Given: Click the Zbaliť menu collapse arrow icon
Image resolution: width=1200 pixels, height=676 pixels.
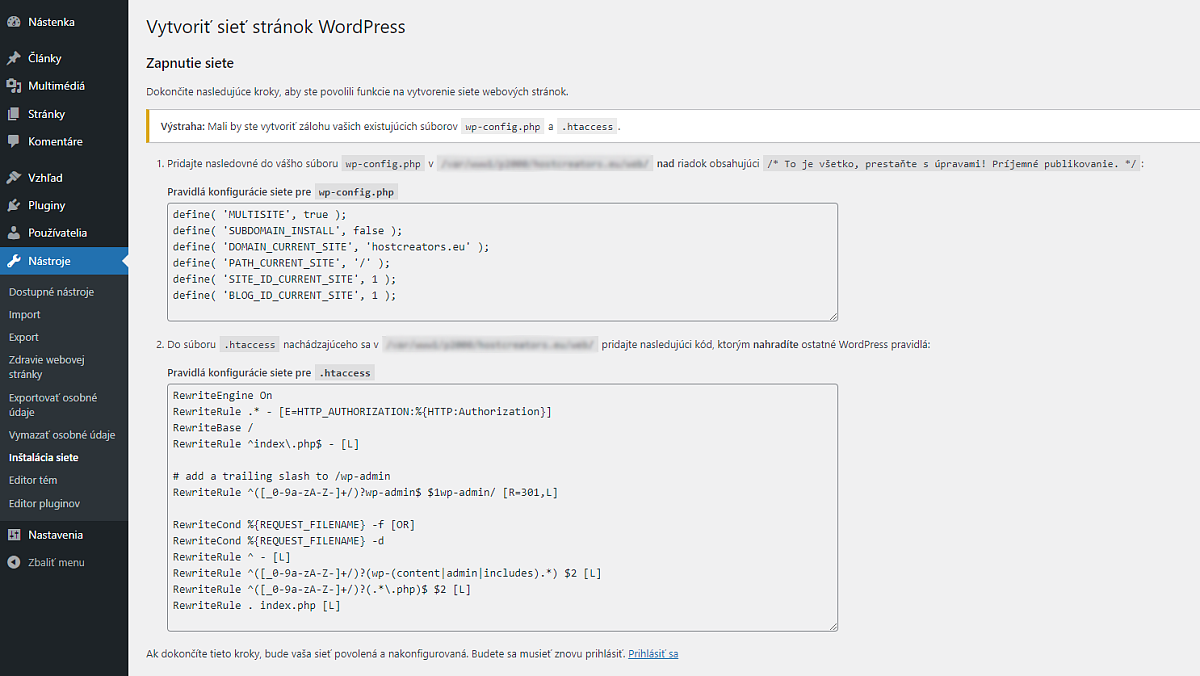Looking at the screenshot, I should click(14, 562).
